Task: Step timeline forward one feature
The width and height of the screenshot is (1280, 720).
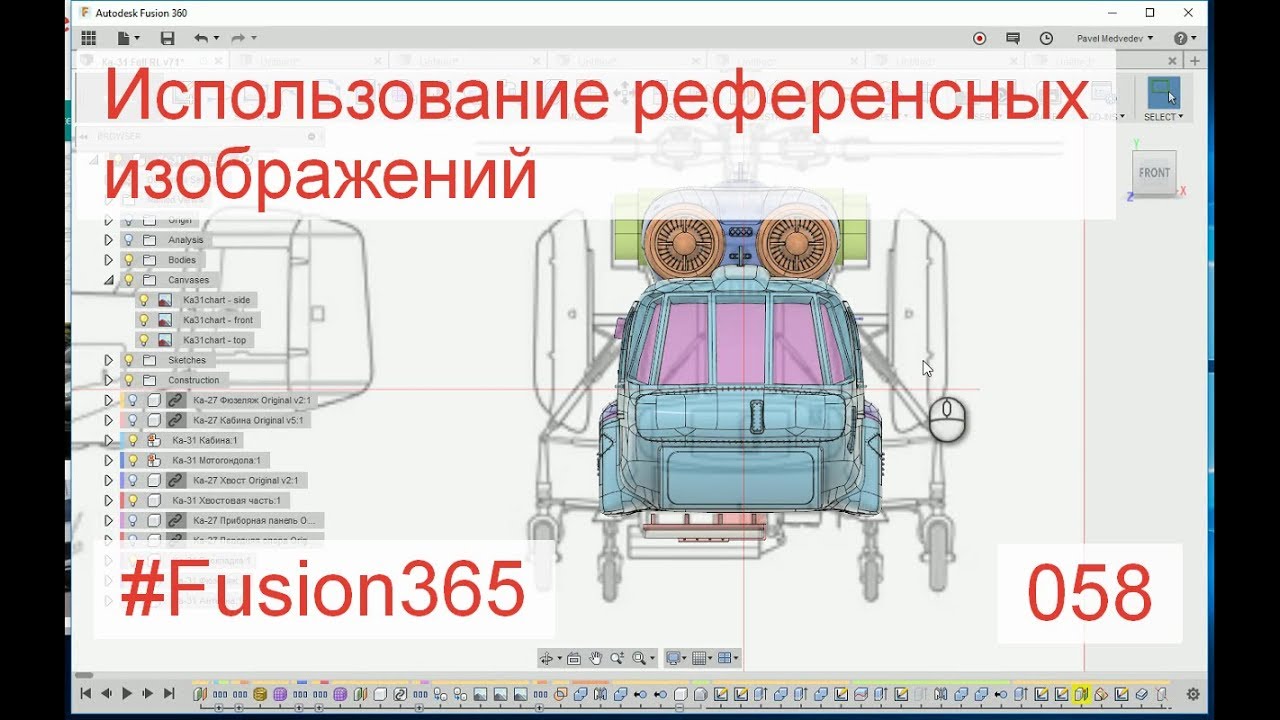Action: pyautogui.click(x=148, y=693)
